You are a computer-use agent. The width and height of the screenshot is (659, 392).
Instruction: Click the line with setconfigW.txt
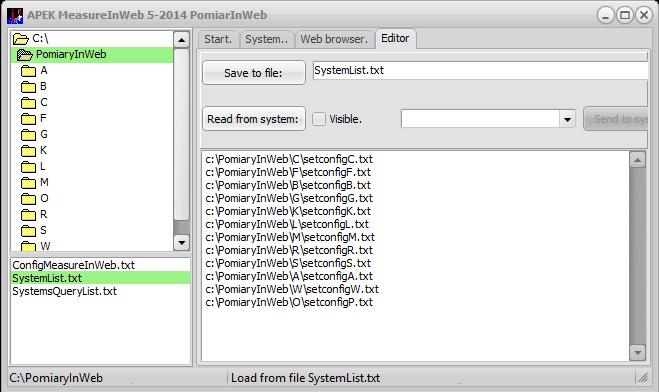(x=292, y=289)
